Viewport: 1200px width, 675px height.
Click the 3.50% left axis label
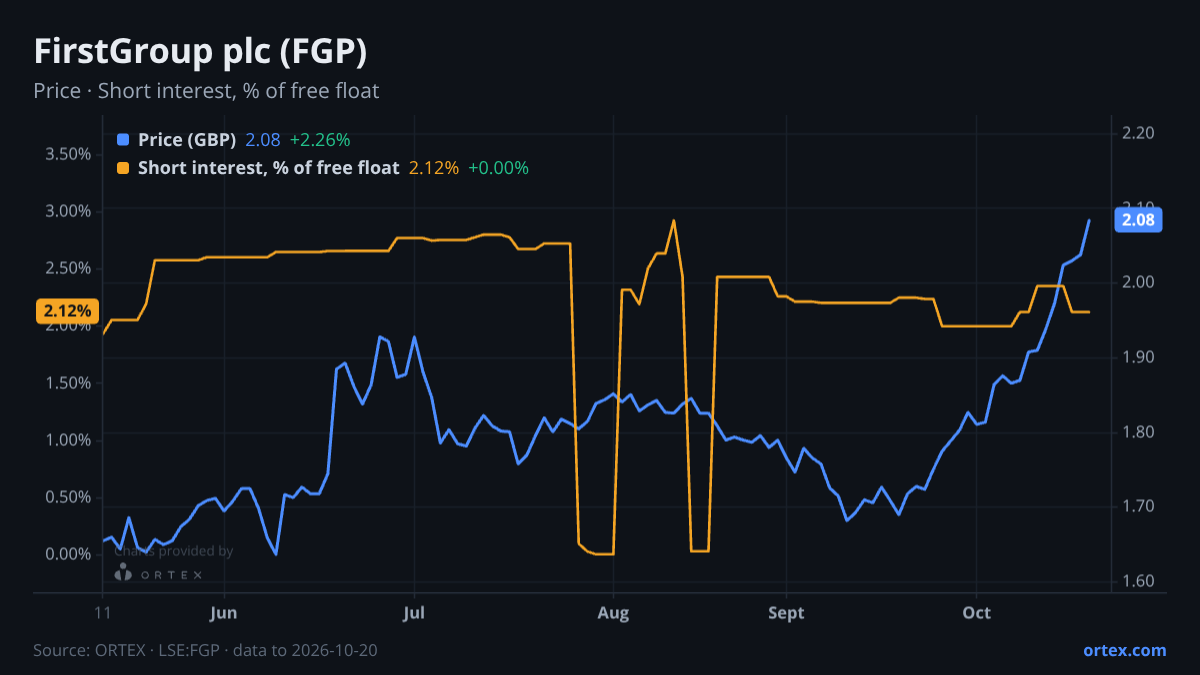coord(68,154)
